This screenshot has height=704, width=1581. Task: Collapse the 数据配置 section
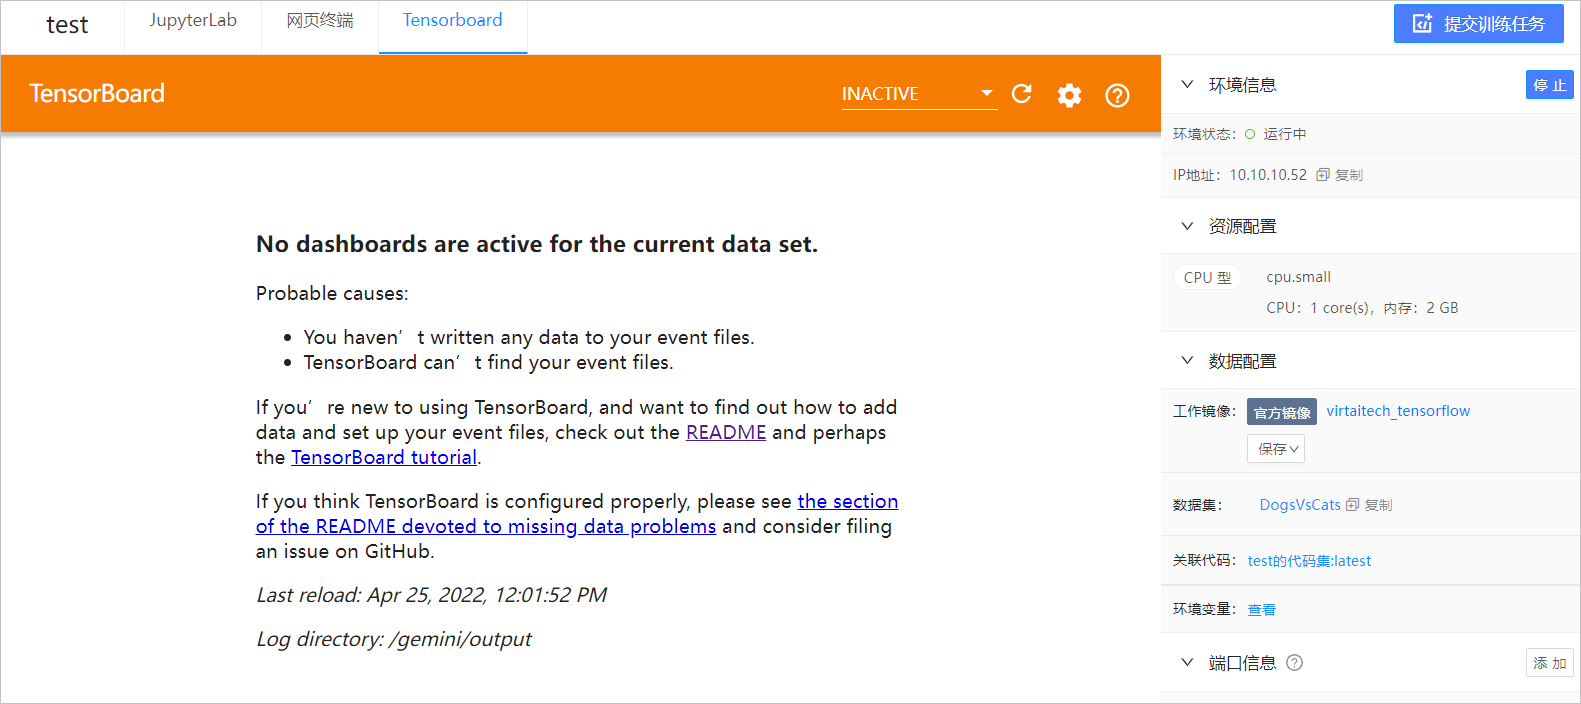(x=1187, y=361)
